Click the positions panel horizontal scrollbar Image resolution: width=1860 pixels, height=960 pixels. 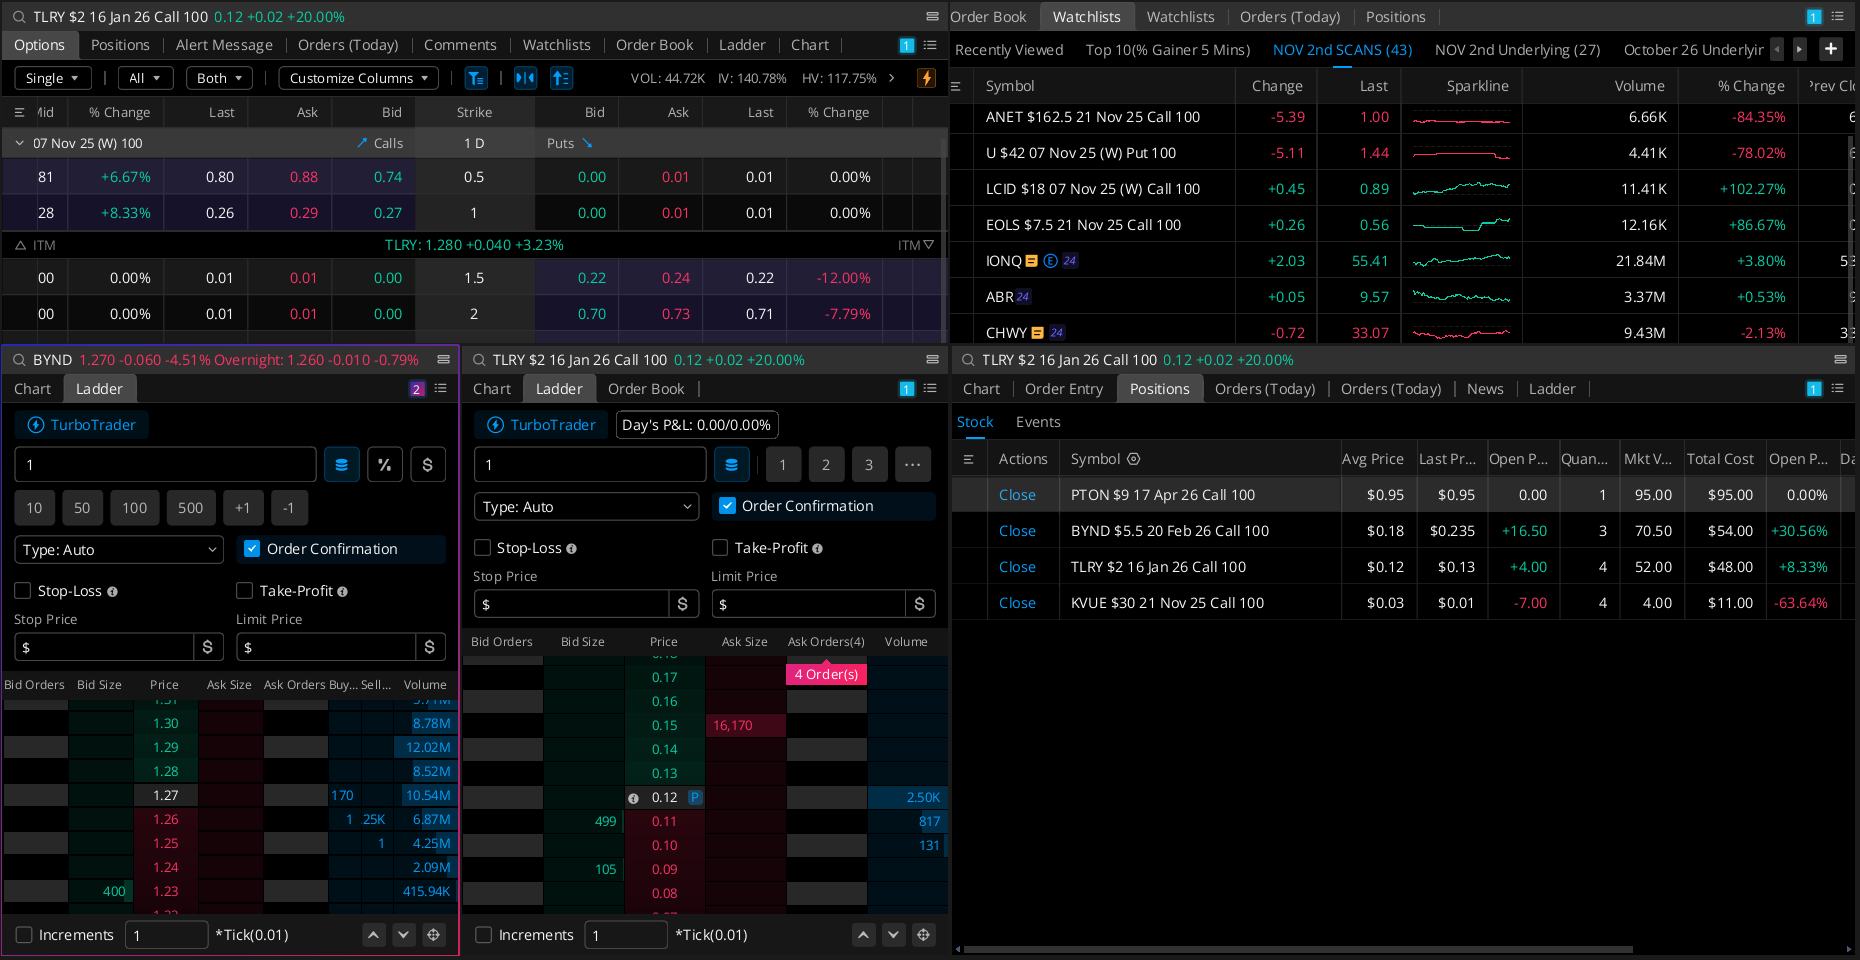coord(1297,949)
